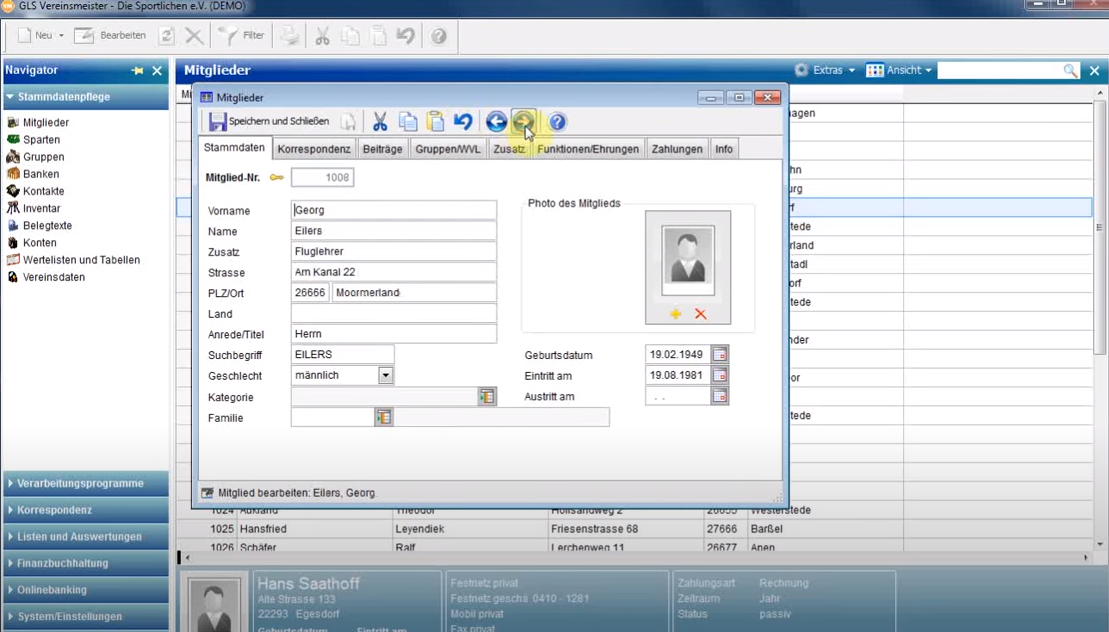Expand the Onlinebanking section
The width and height of the screenshot is (1109, 632).
85,590
